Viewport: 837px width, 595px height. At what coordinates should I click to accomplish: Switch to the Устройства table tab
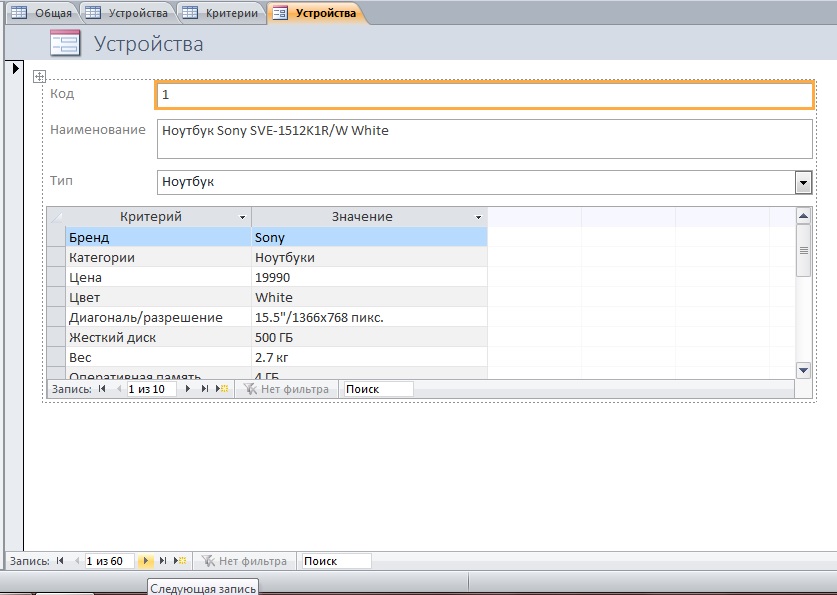(x=128, y=13)
